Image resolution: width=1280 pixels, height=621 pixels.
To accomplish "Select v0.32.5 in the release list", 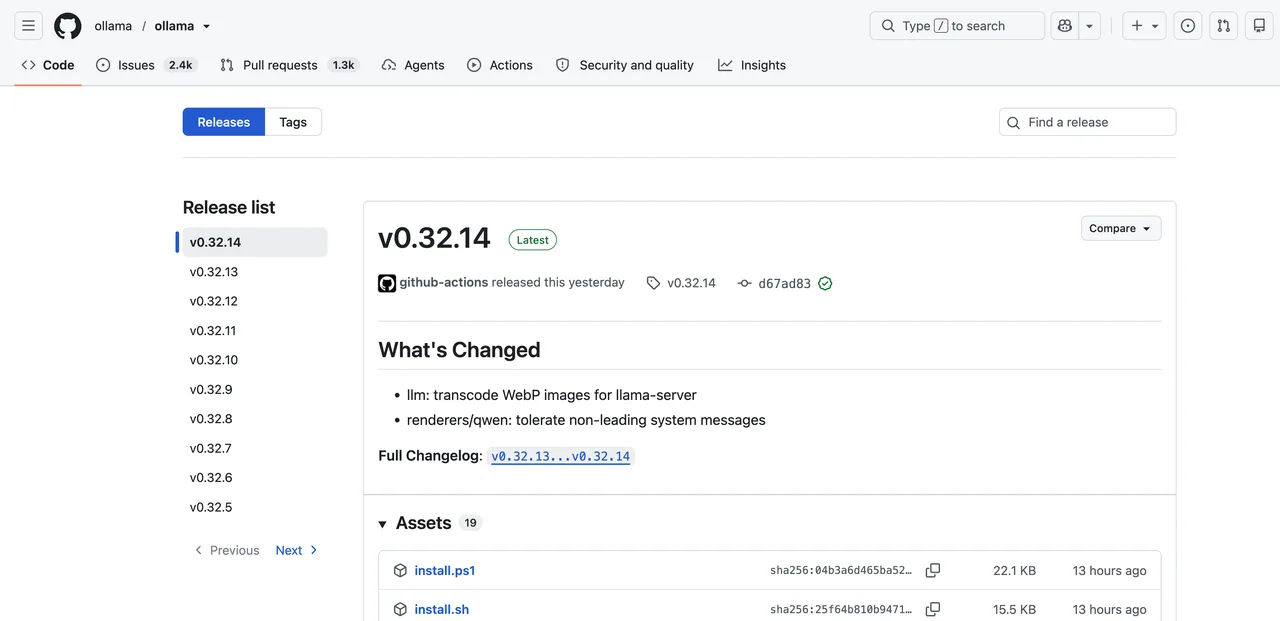I will (x=254, y=507).
